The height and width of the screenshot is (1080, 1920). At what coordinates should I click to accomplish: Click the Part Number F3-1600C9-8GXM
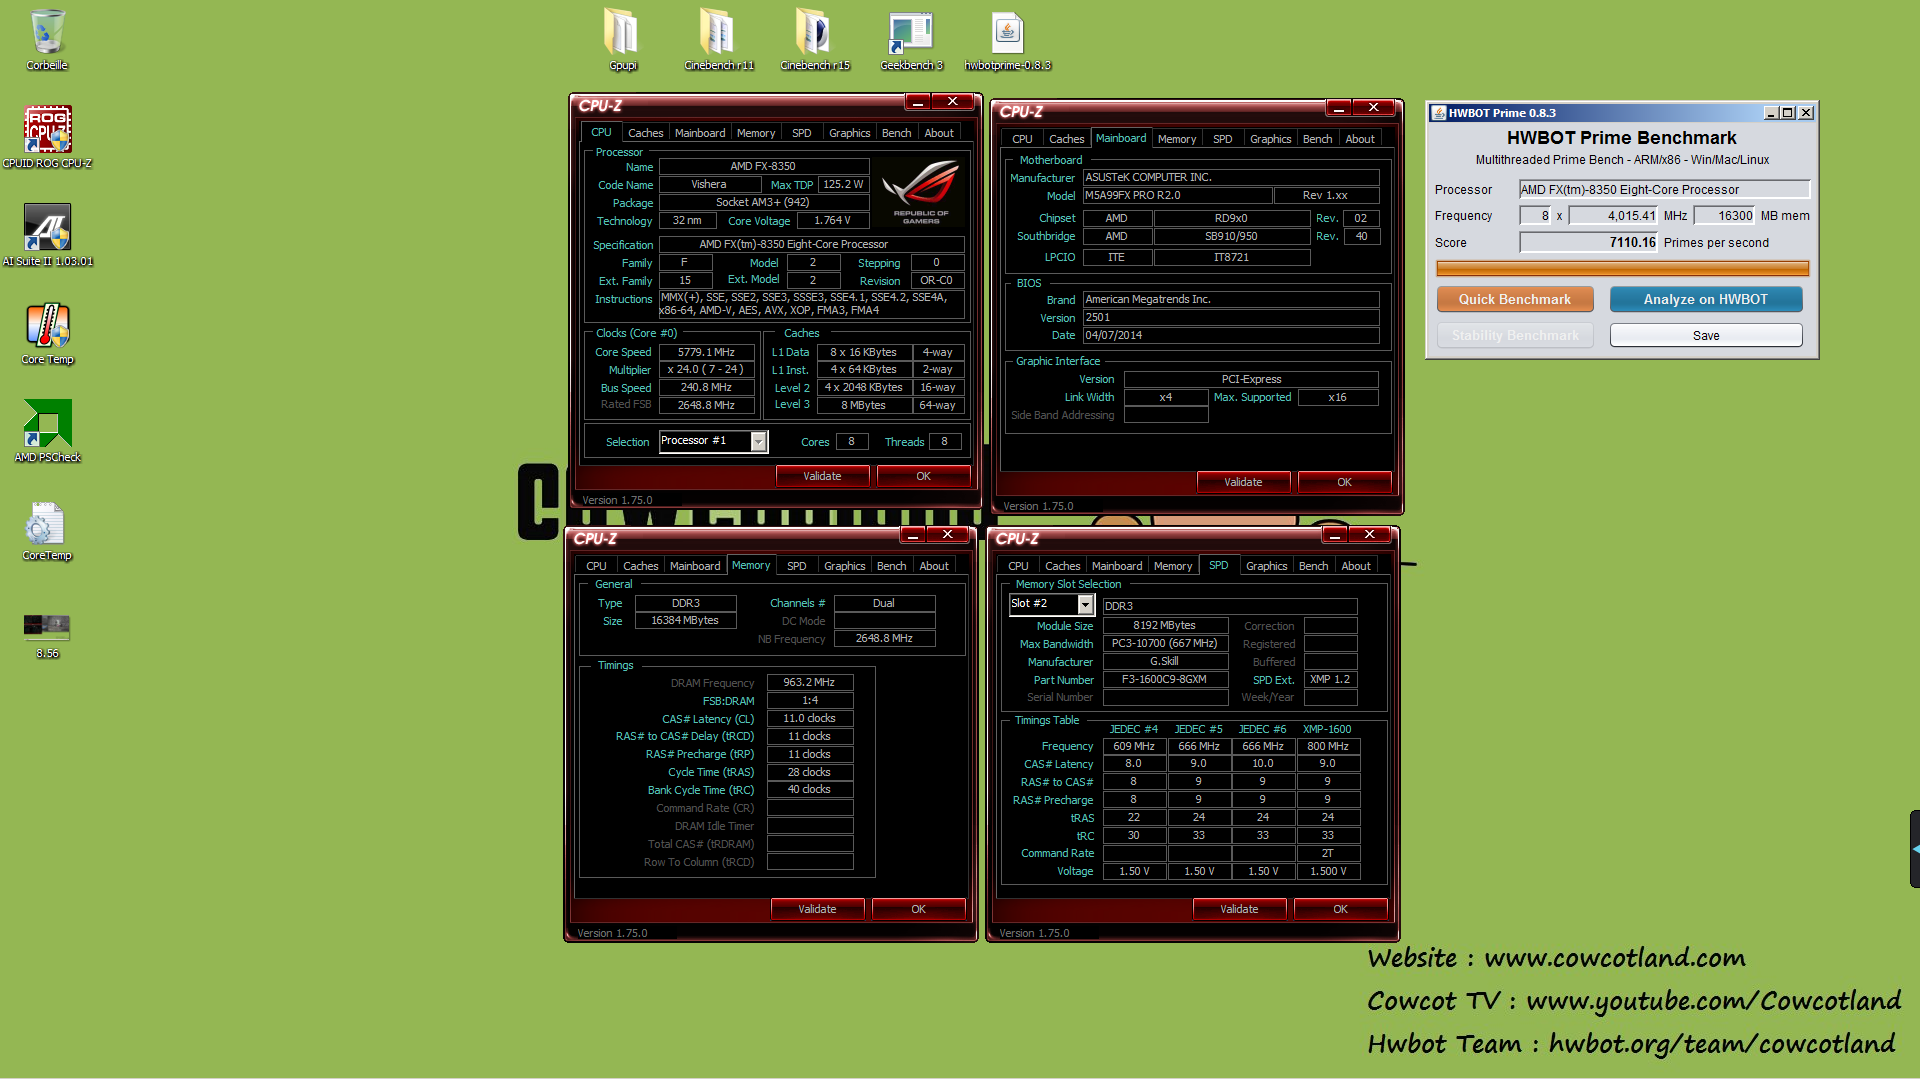coord(1164,679)
